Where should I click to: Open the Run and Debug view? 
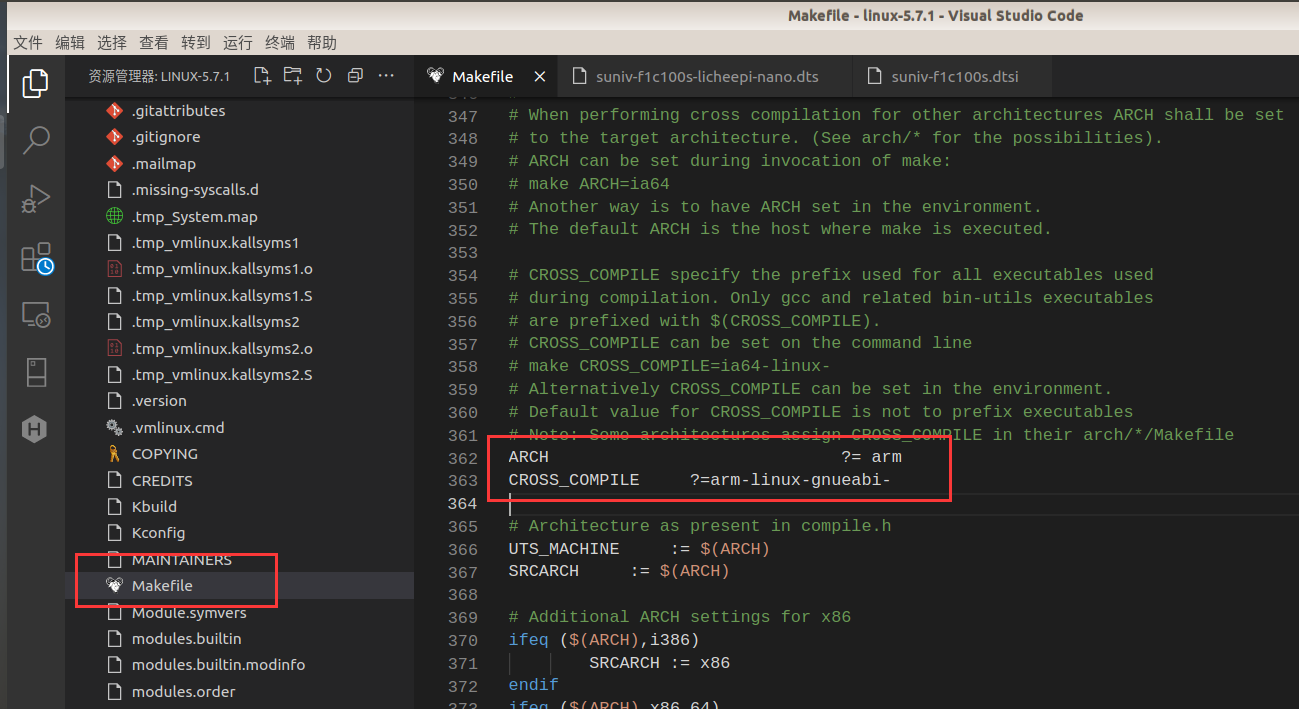(35, 198)
